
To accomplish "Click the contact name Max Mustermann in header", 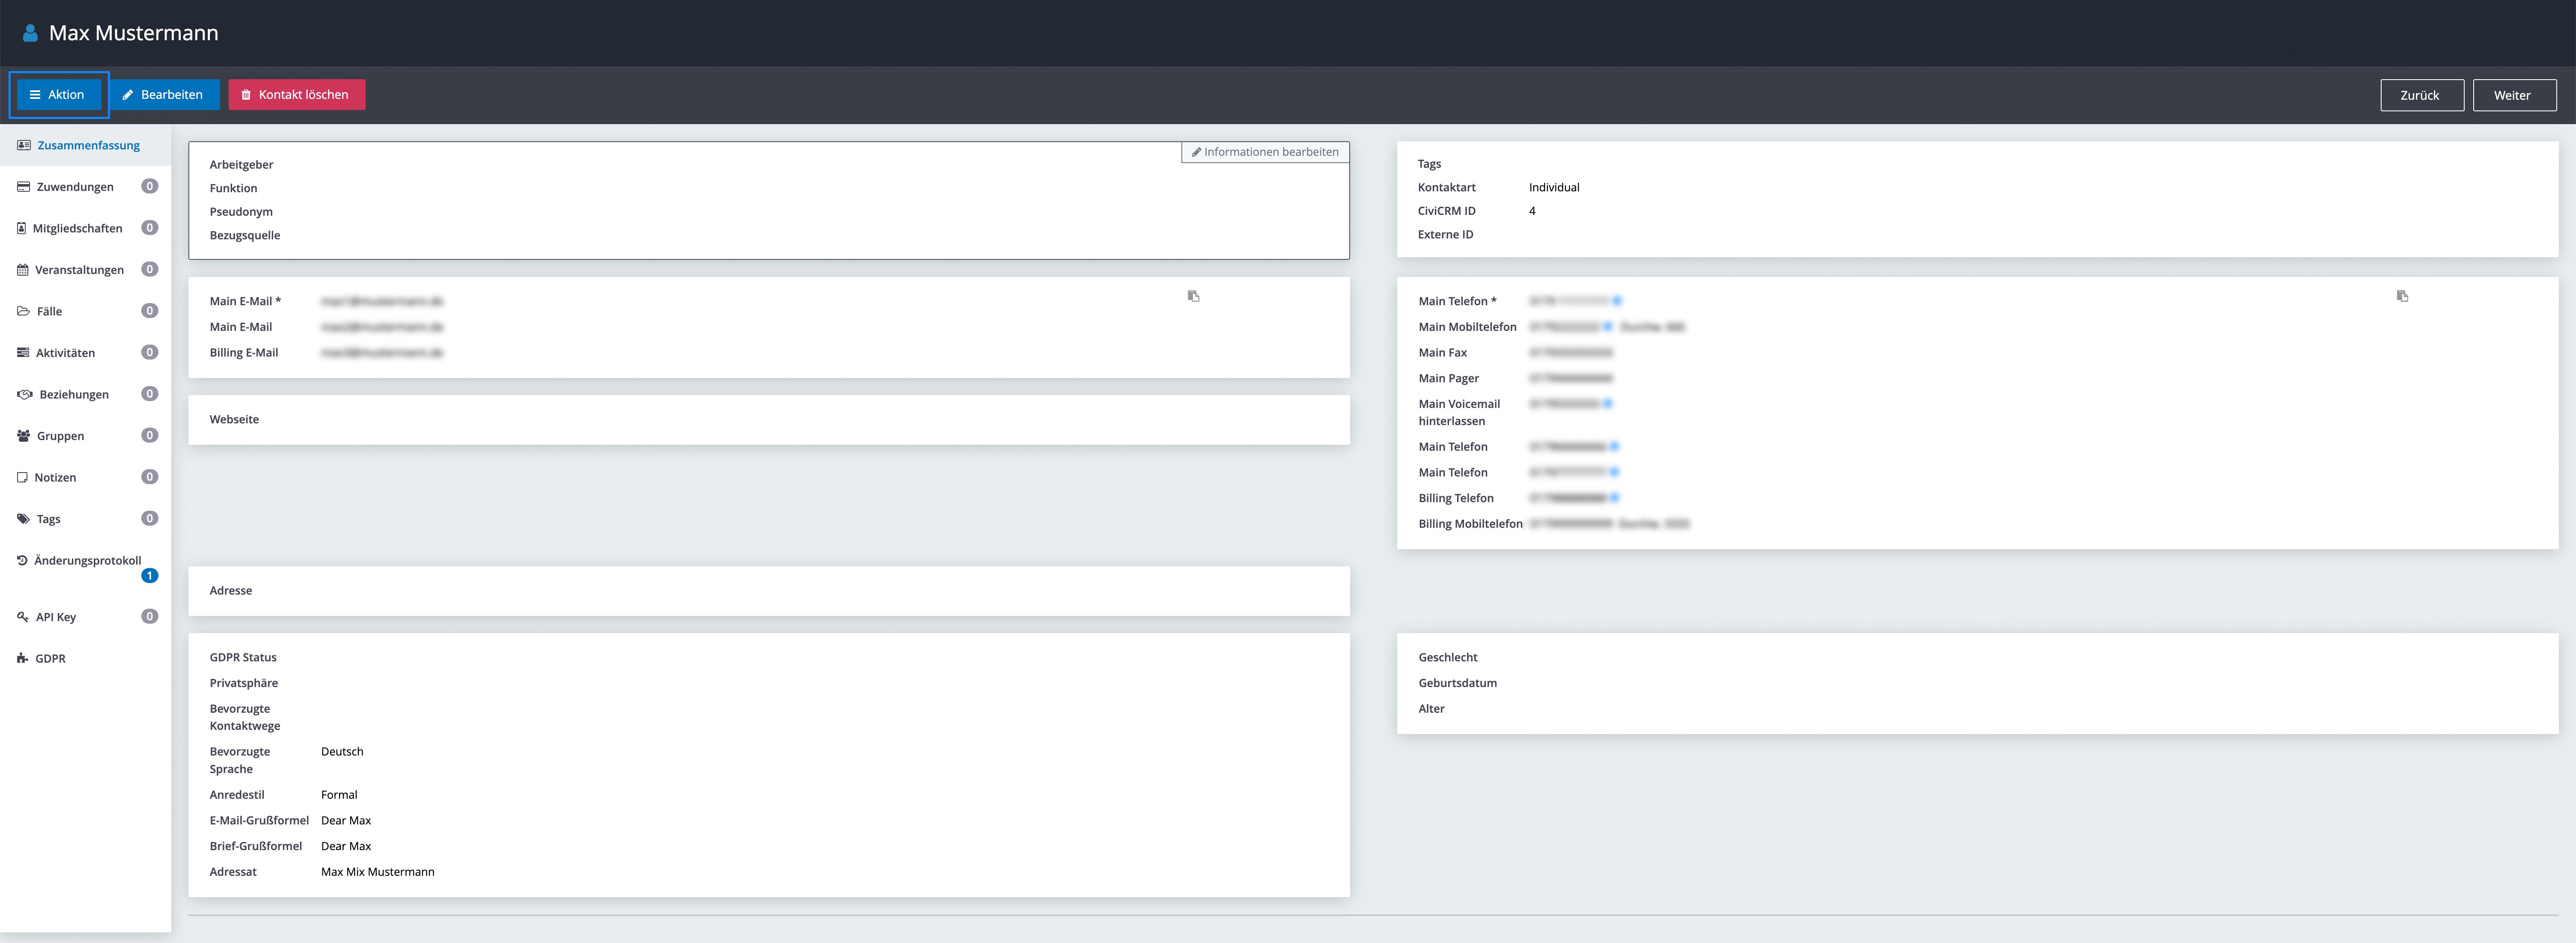I will pyautogui.click(x=134, y=33).
